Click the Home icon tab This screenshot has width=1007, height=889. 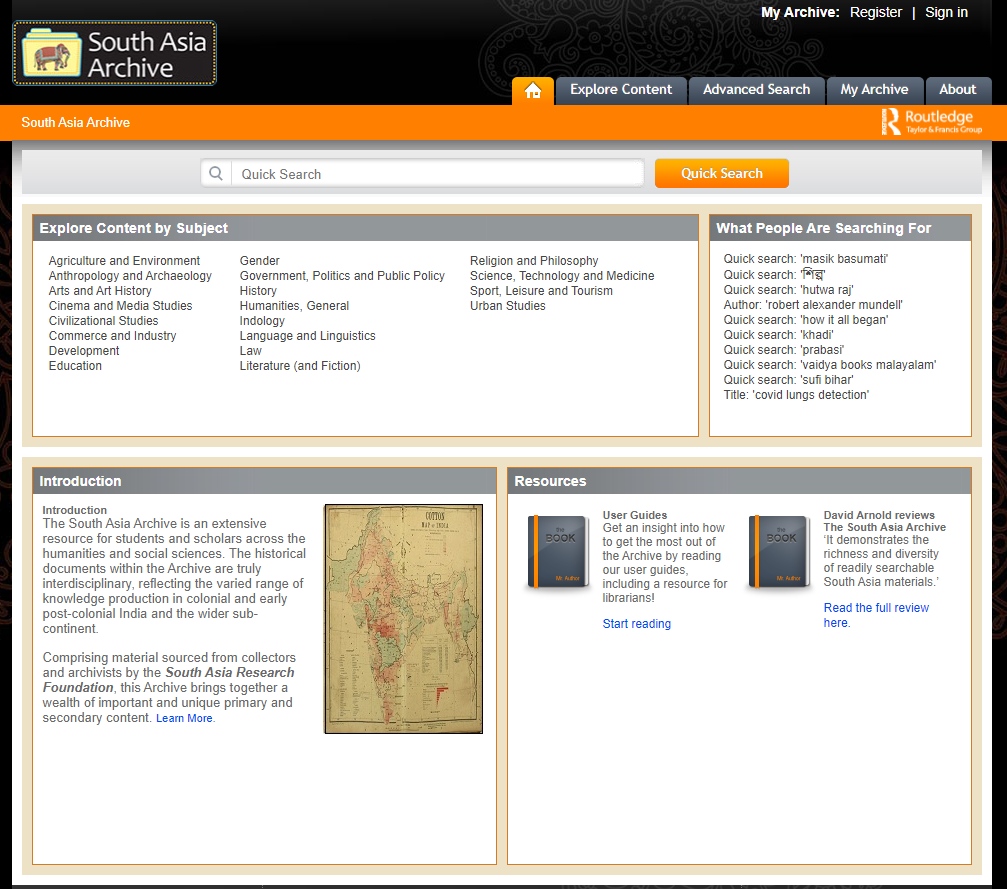click(x=532, y=91)
